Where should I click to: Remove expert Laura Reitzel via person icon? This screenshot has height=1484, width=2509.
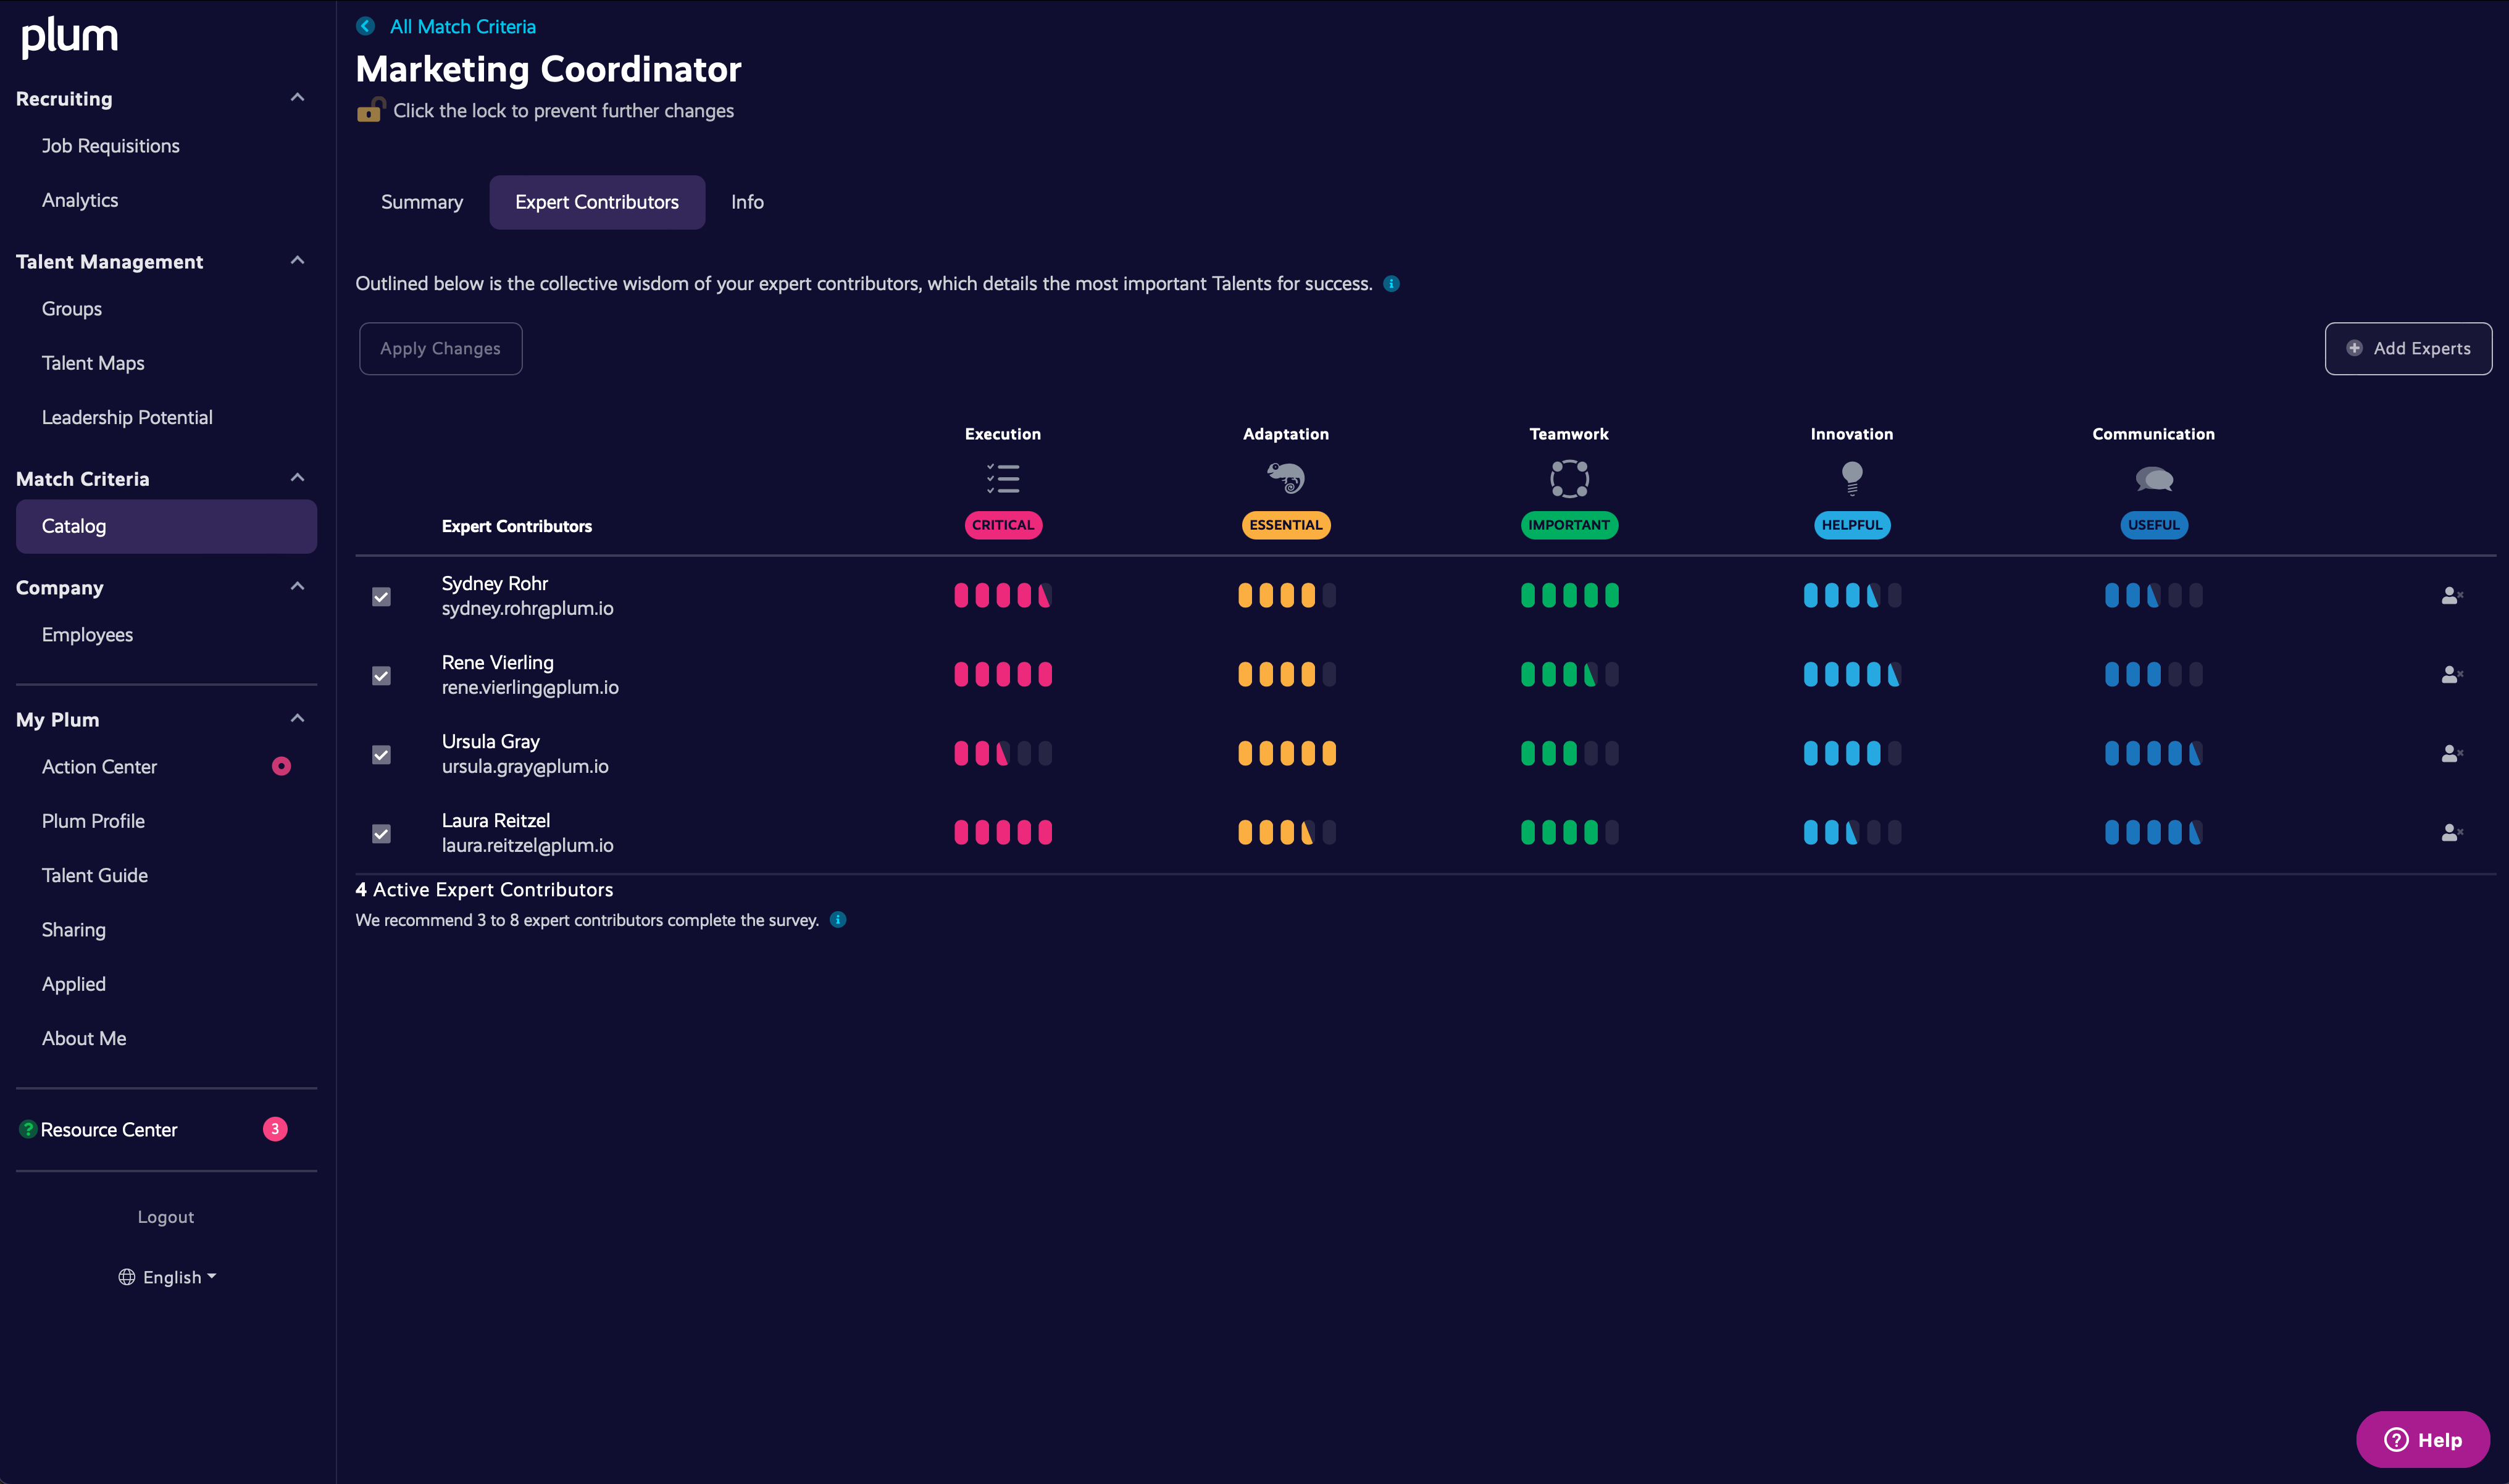[x=2451, y=833]
